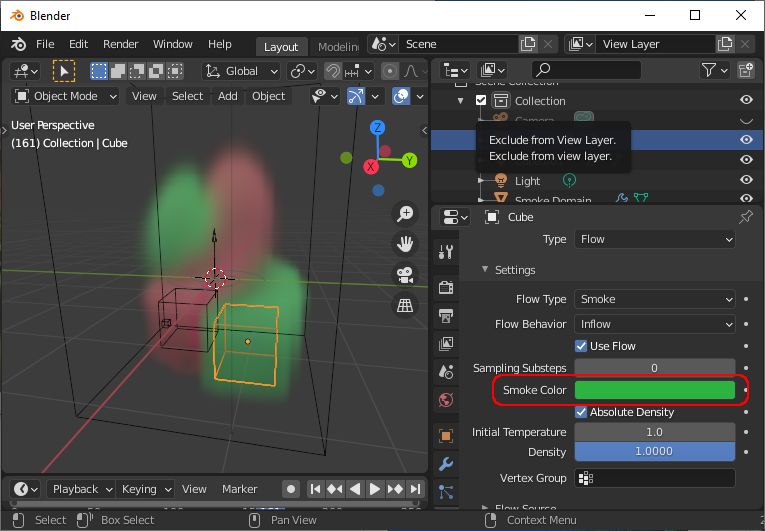Open the Scene properties tab
This screenshot has width=765, height=531.
point(446,372)
